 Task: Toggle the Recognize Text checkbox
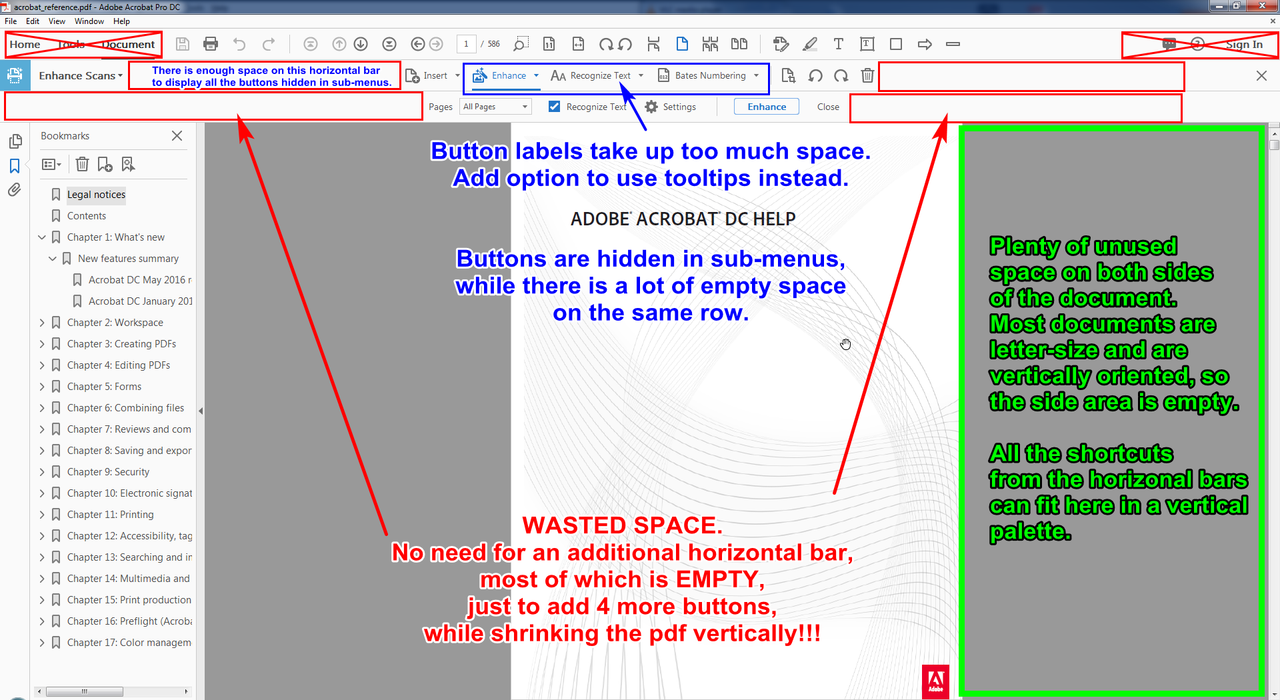coord(554,107)
